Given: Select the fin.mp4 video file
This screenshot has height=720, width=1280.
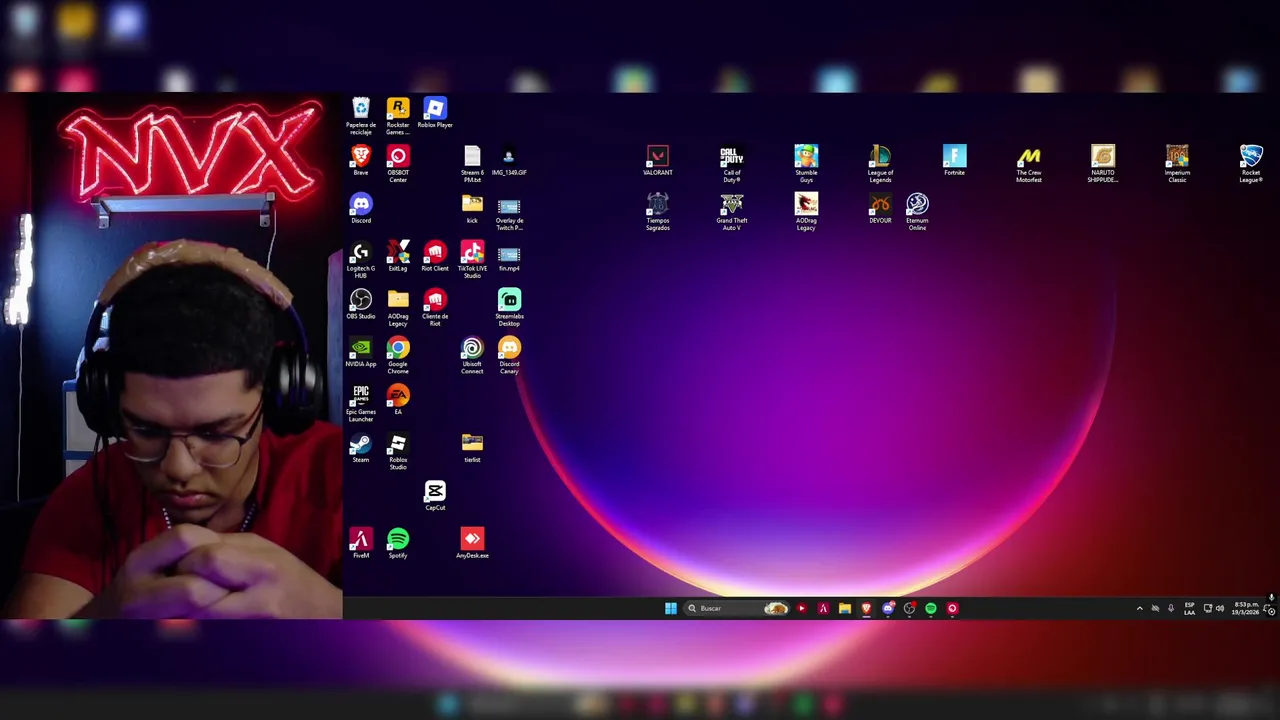Looking at the screenshot, I should tap(509, 256).
